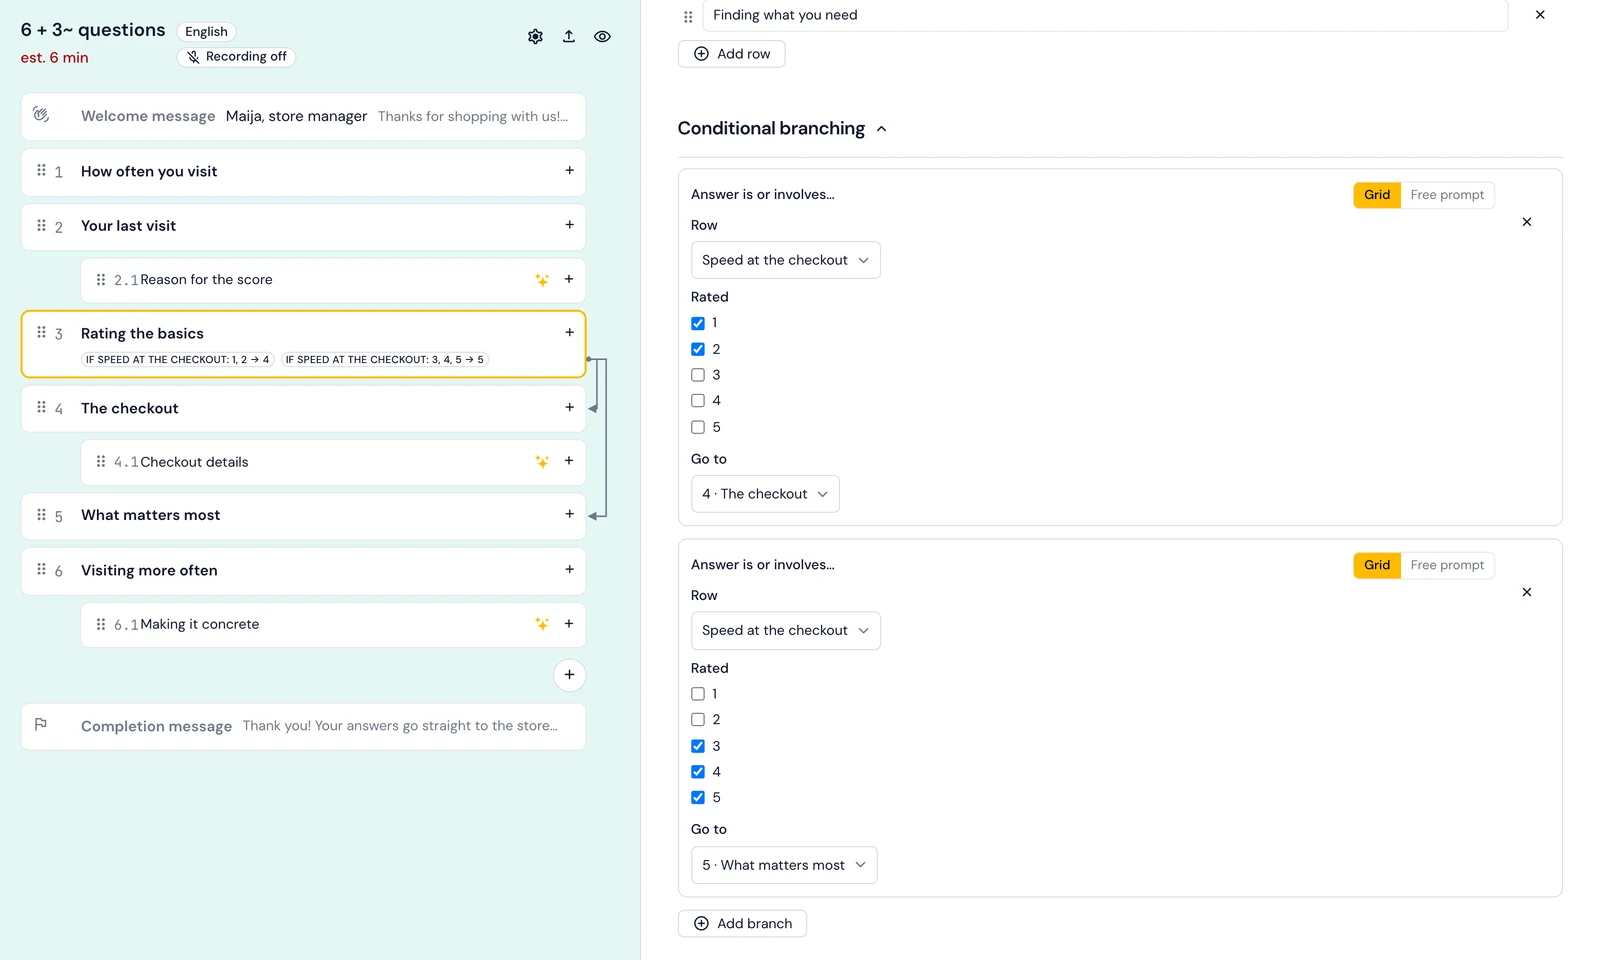This screenshot has width=1600, height=960.
Task: Open 'Go to 4 · The checkout' dropdown
Action: (765, 494)
